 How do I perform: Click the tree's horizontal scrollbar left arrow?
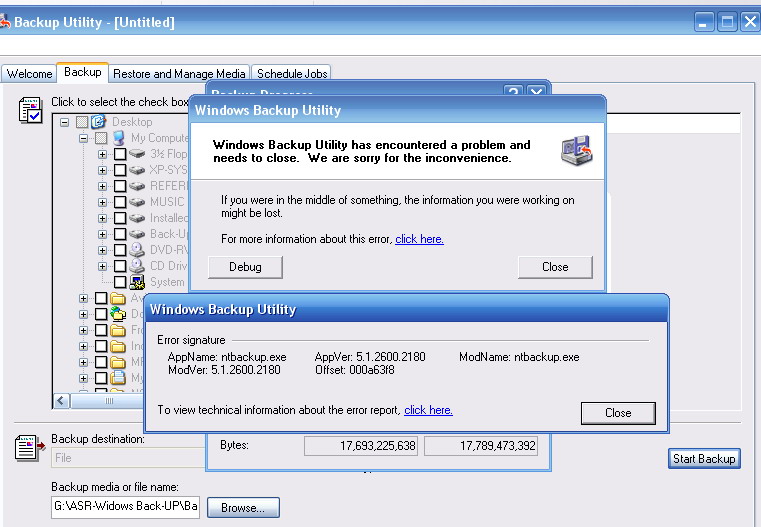click(61, 401)
